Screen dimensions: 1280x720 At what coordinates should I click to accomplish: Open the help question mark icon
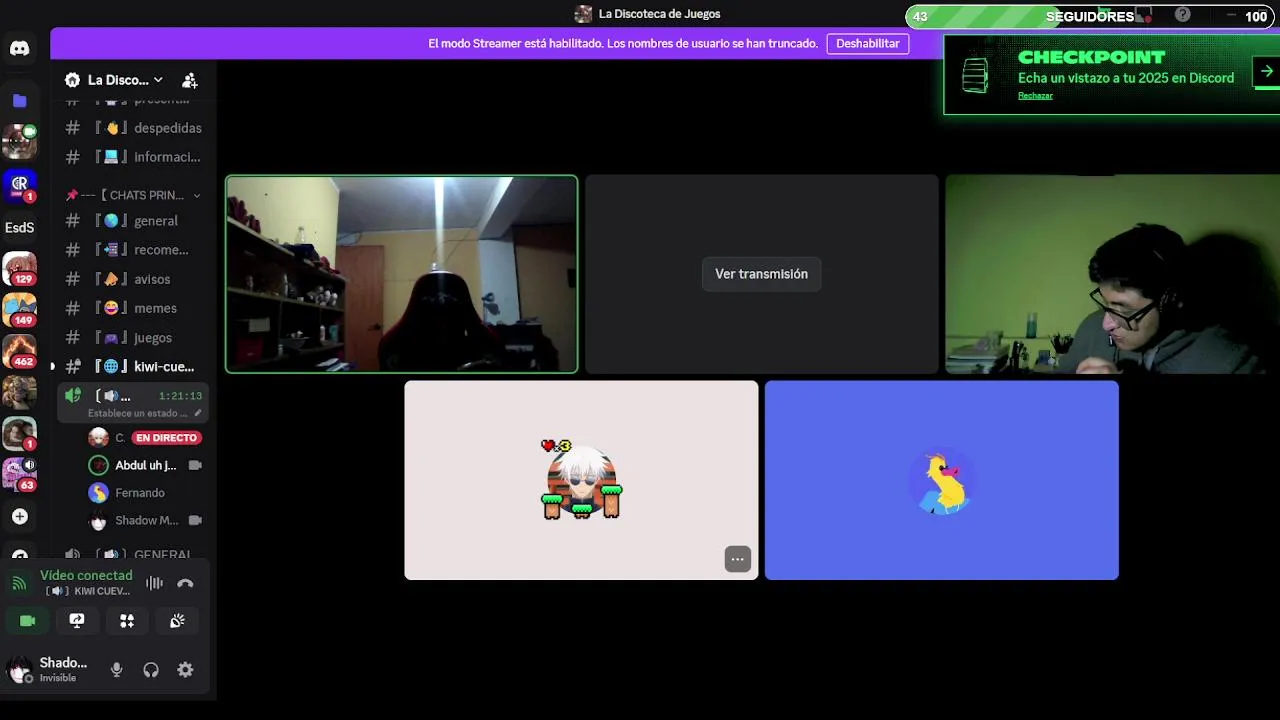1183,15
